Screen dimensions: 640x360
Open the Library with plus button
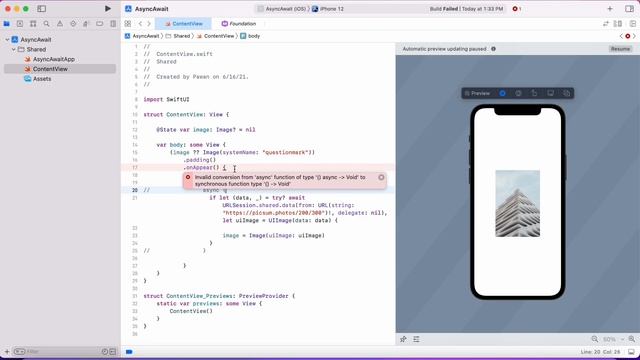[x=610, y=9]
